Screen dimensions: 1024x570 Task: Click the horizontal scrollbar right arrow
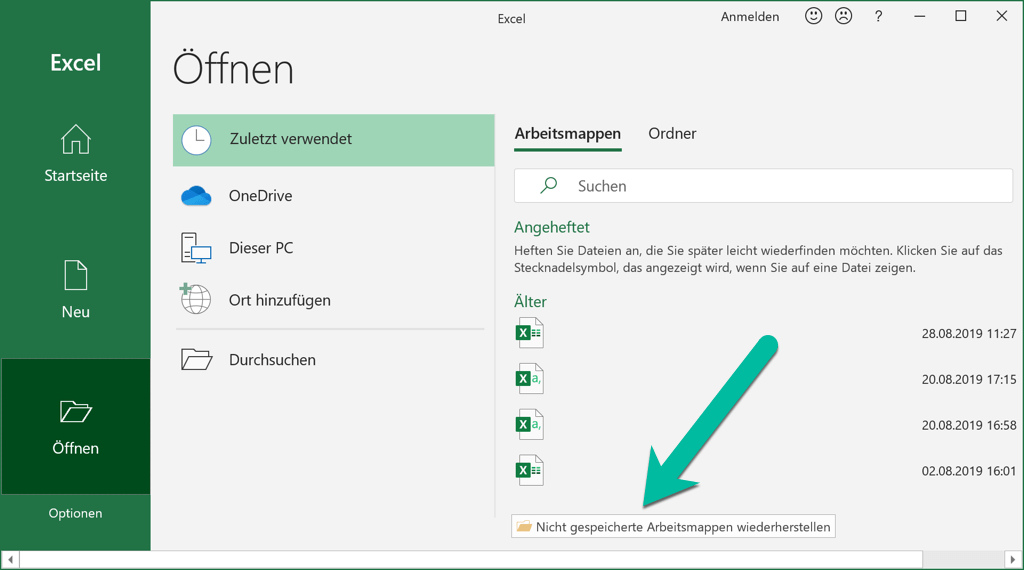coord(1013,560)
